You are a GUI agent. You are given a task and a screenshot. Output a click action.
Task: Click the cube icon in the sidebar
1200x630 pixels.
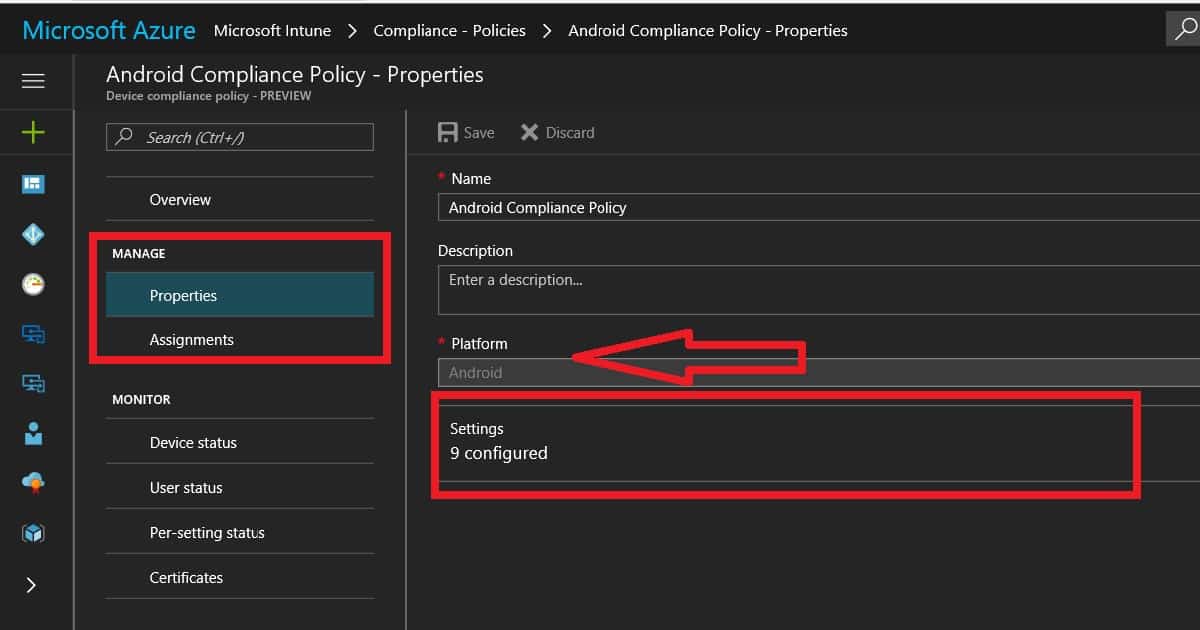33,533
